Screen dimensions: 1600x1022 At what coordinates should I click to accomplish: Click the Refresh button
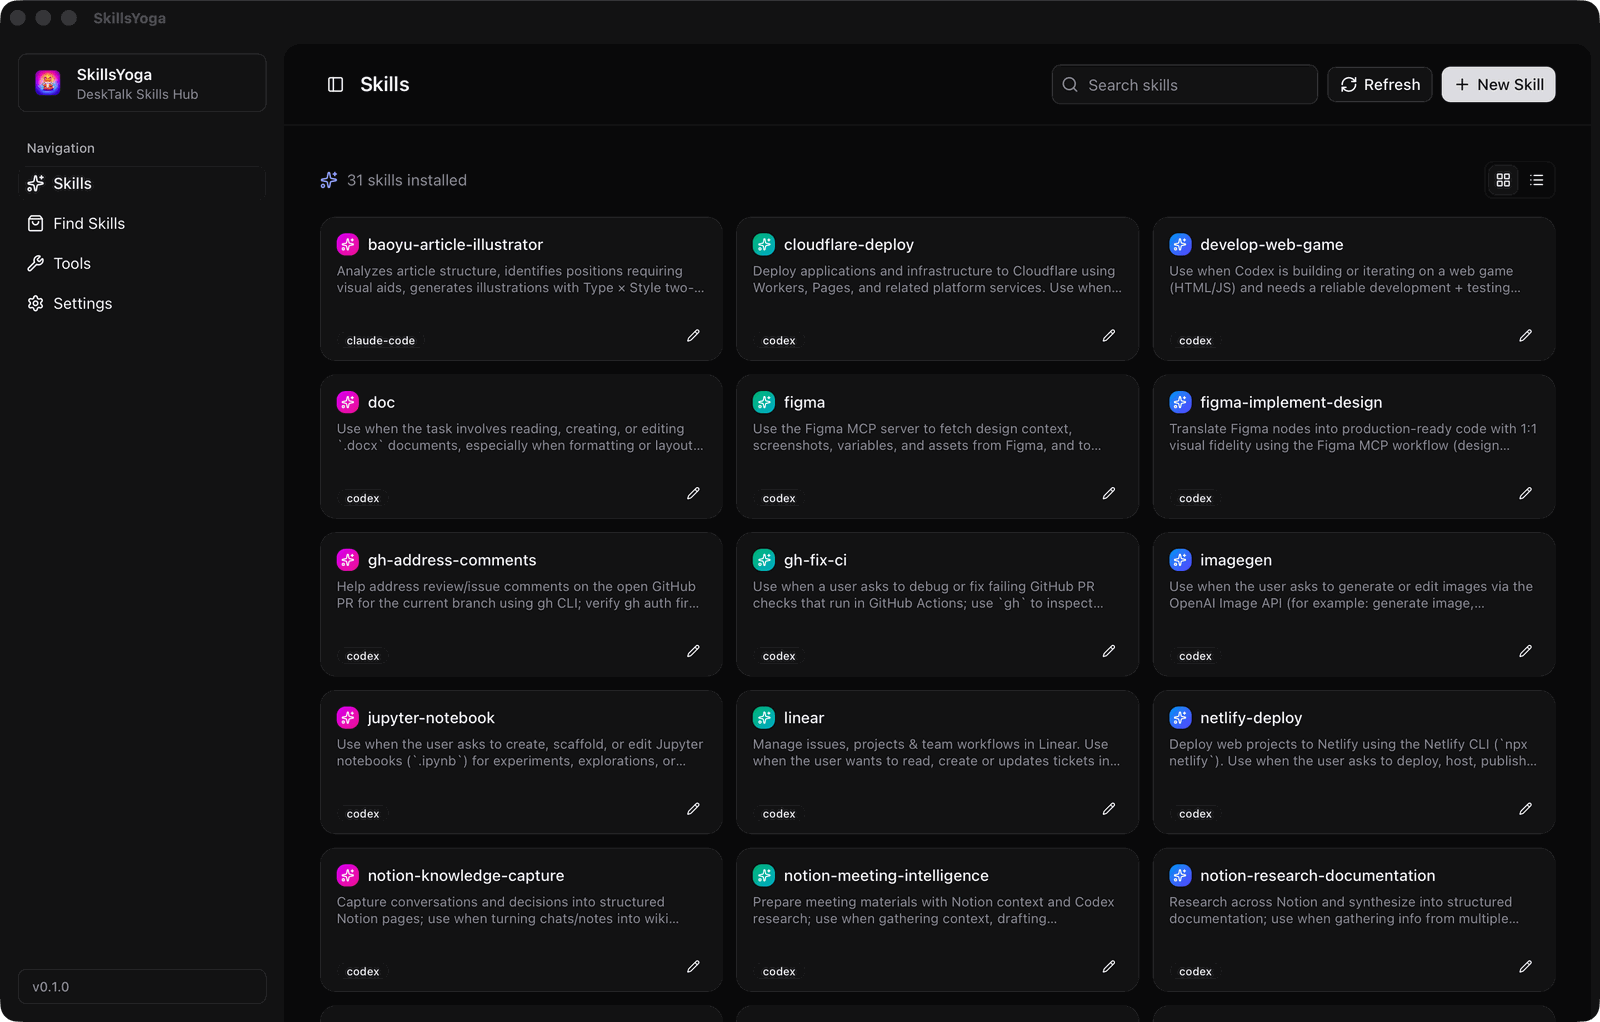click(1380, 85)
